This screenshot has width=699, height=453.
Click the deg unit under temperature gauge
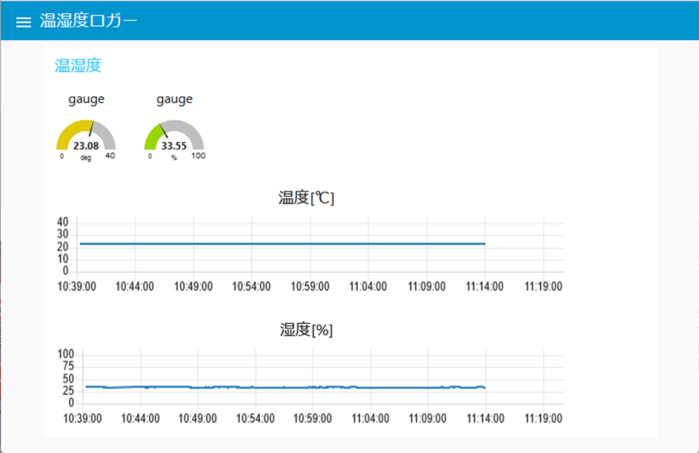coord(86,157)
